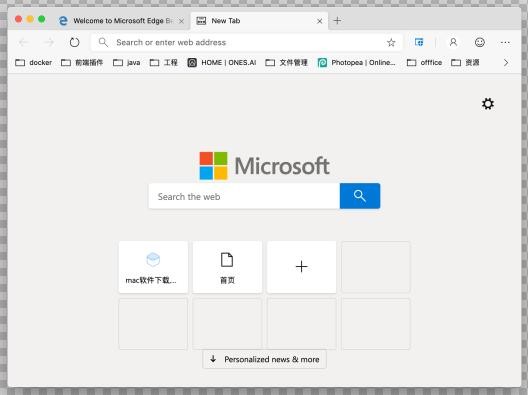528x395 pixels.
Task: Click the Edge icon on Welcome tab
Action: 63,21
